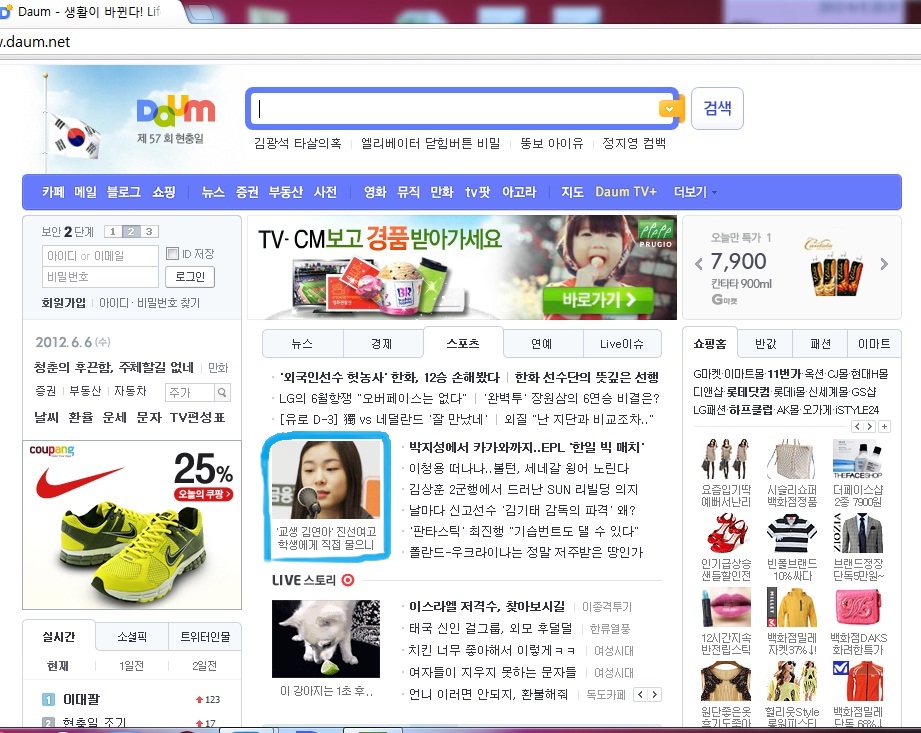Click the 검색 search button

[717, 108]
